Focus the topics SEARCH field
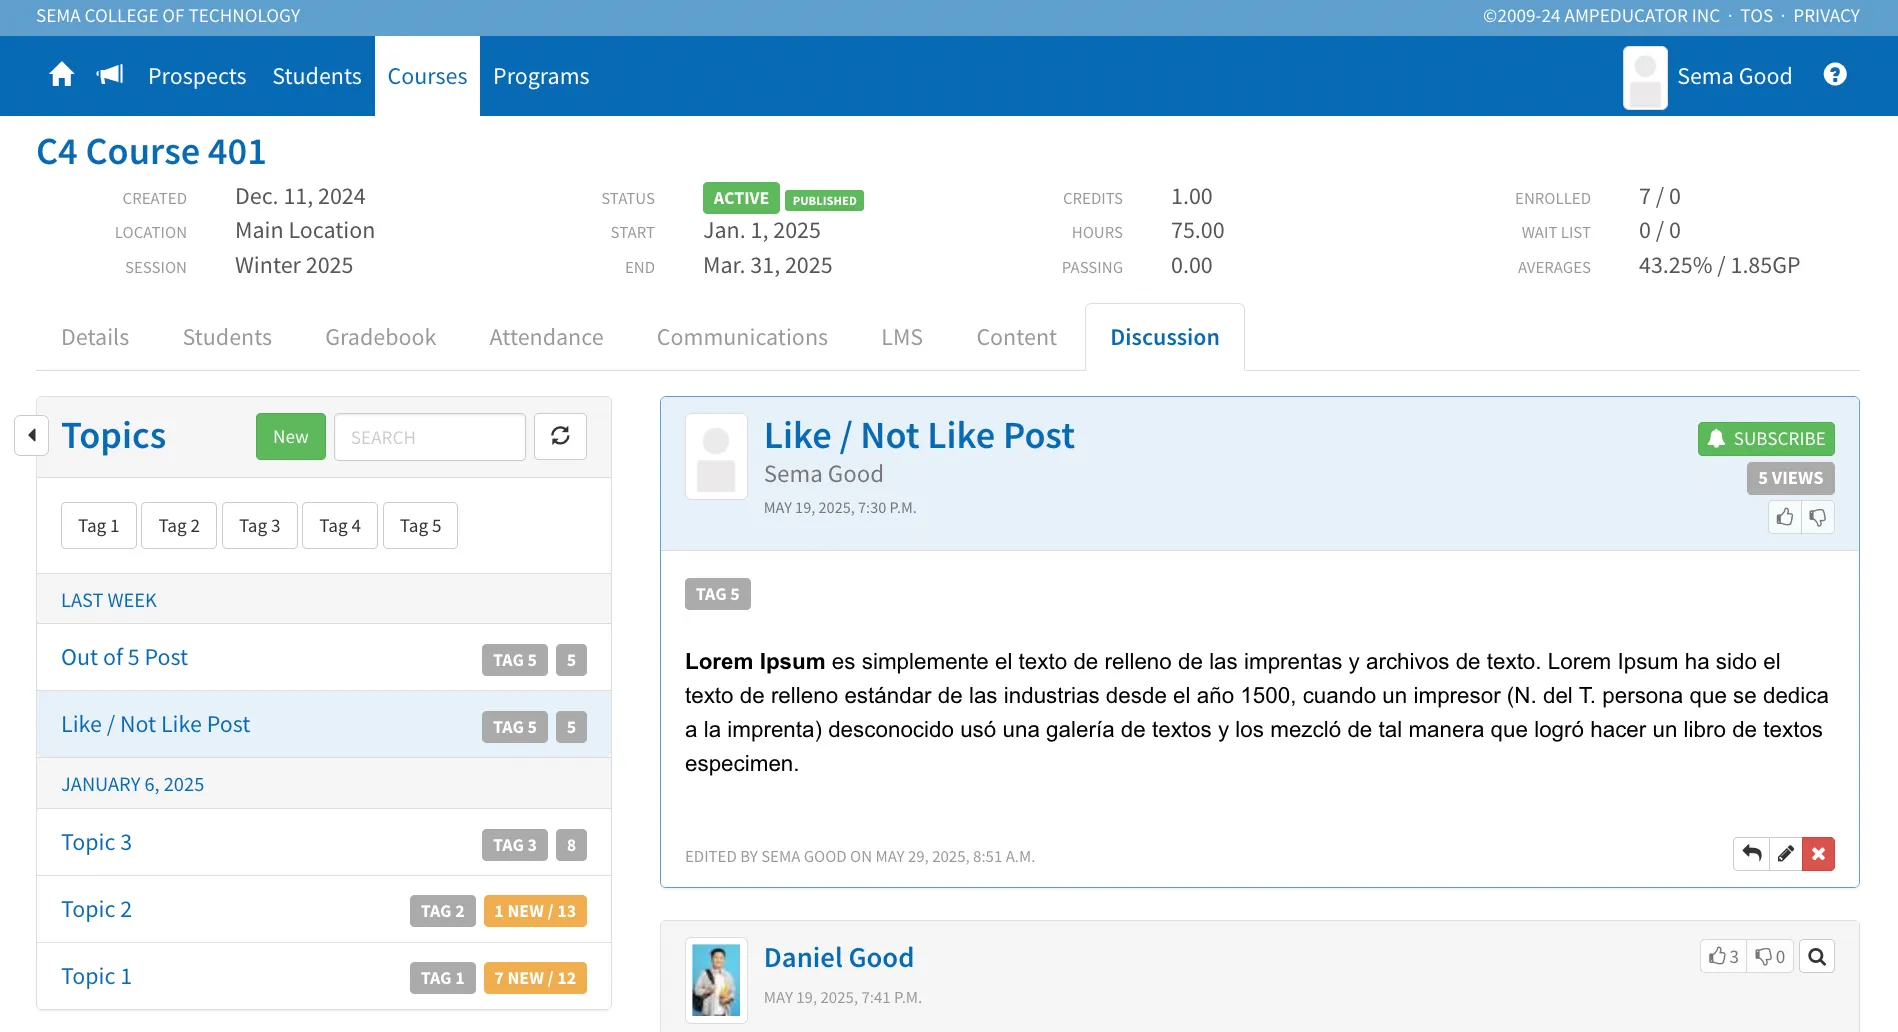 point(430,436)
